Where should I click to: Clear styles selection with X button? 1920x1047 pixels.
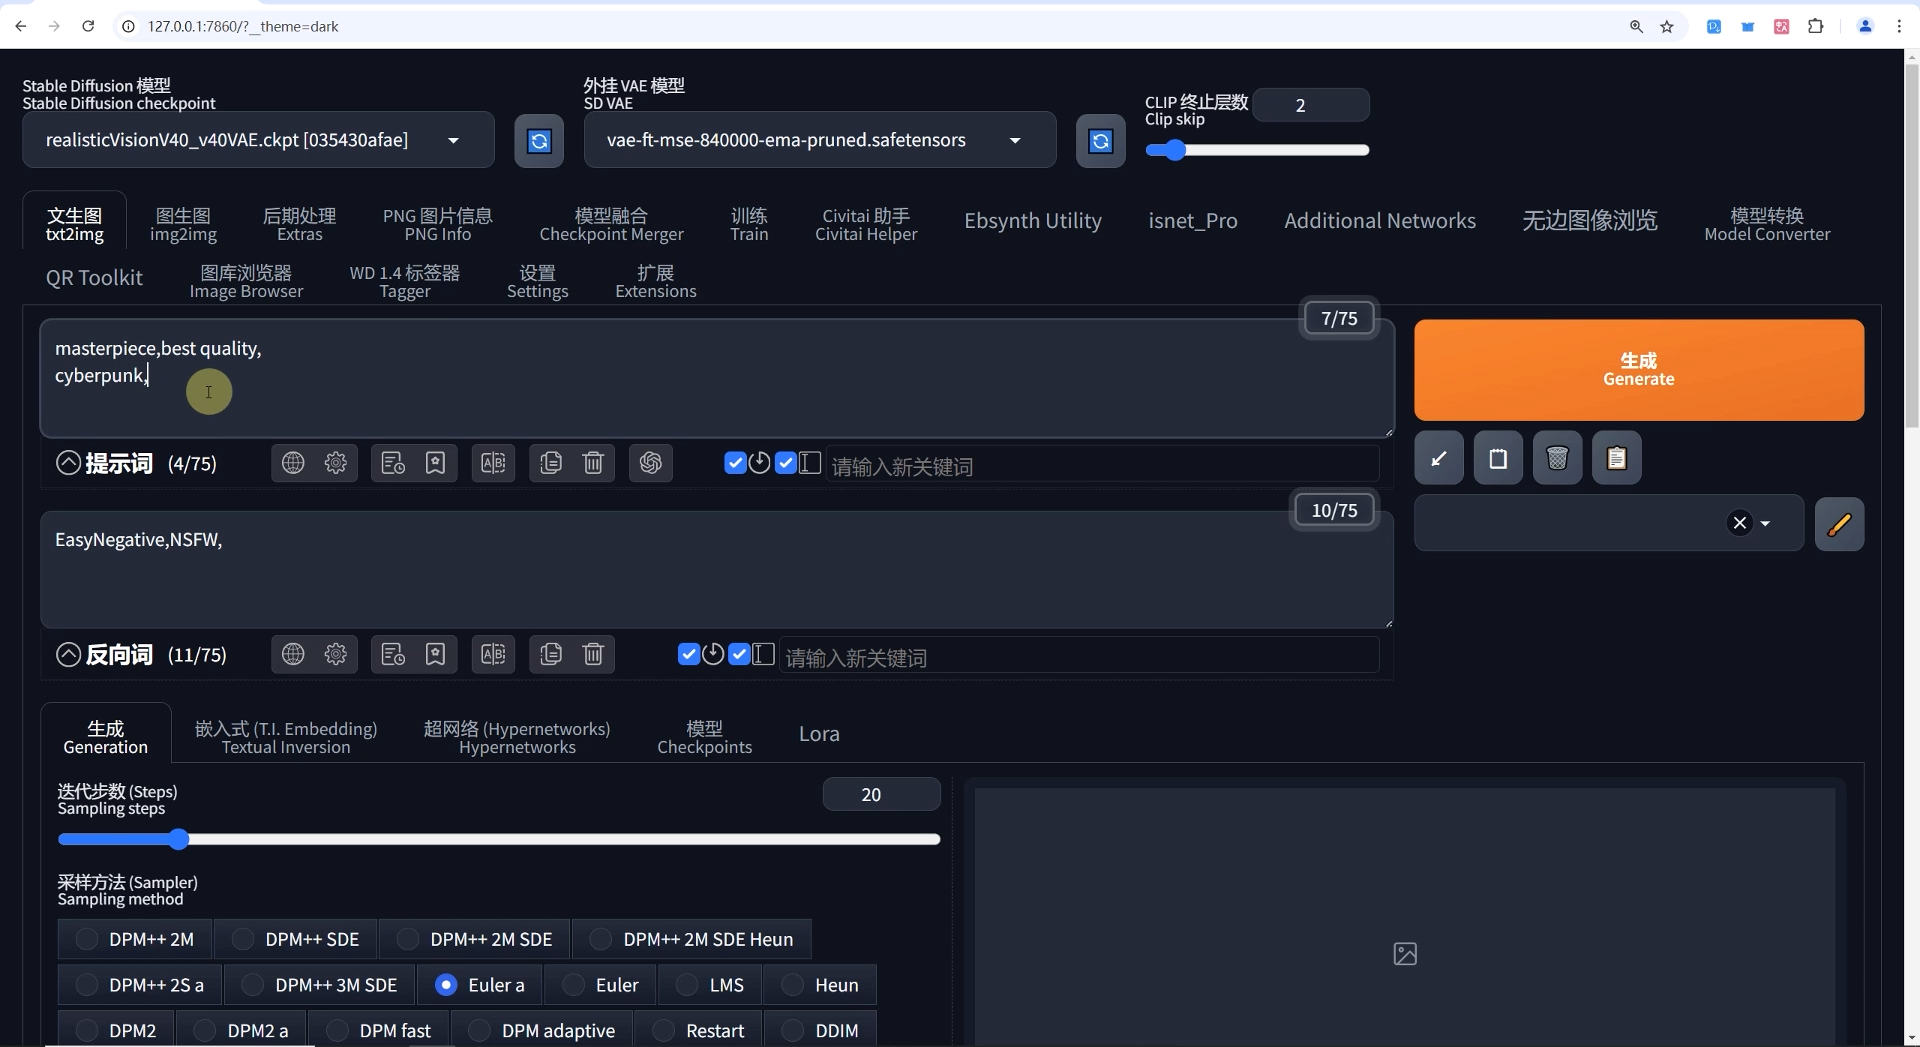[1740, 523]
